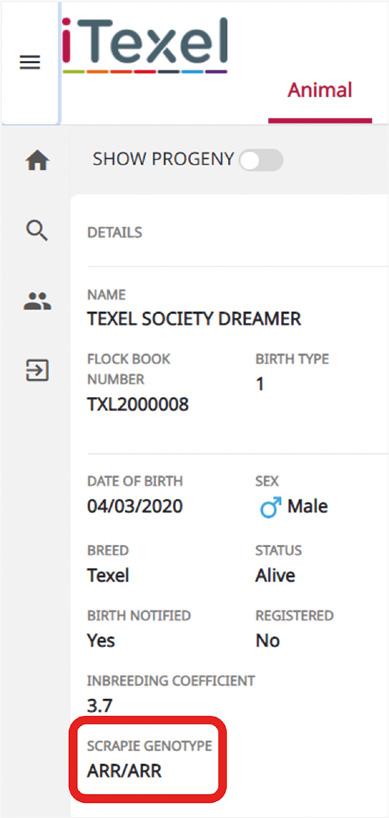Open the hamburger menu
Image resolution: width=389 pixels, height=818 pixels.
point(30,63)
